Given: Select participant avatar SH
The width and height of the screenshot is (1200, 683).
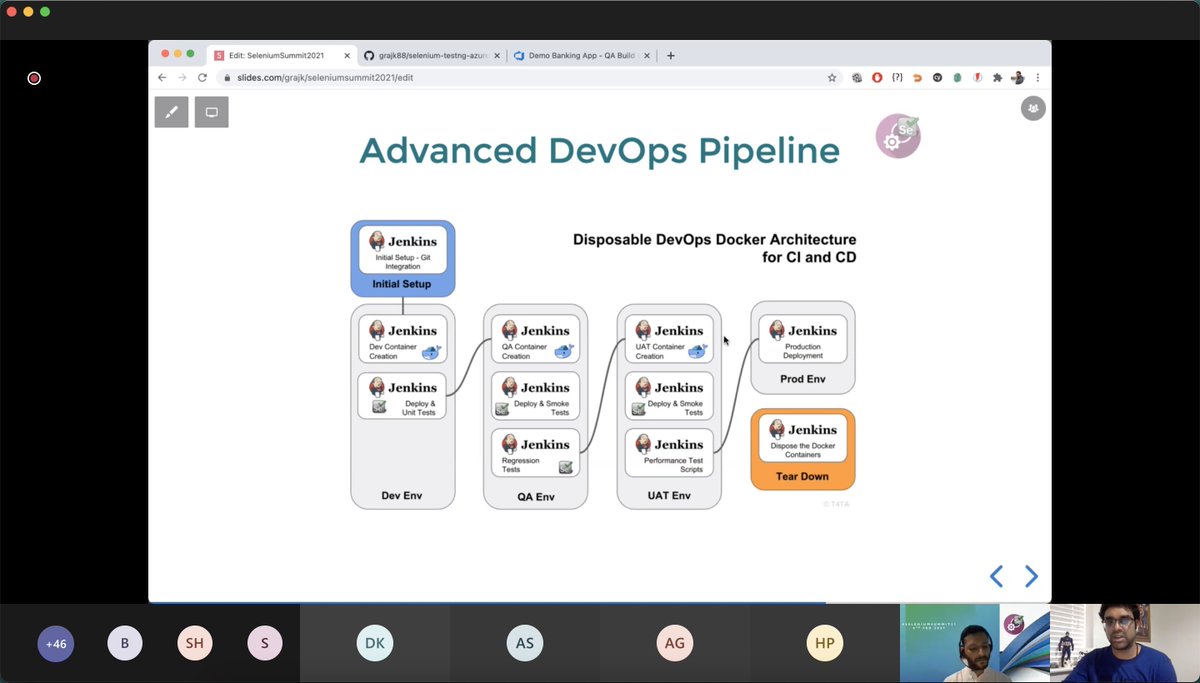Looking at the screenshot, I should (195, 644).
